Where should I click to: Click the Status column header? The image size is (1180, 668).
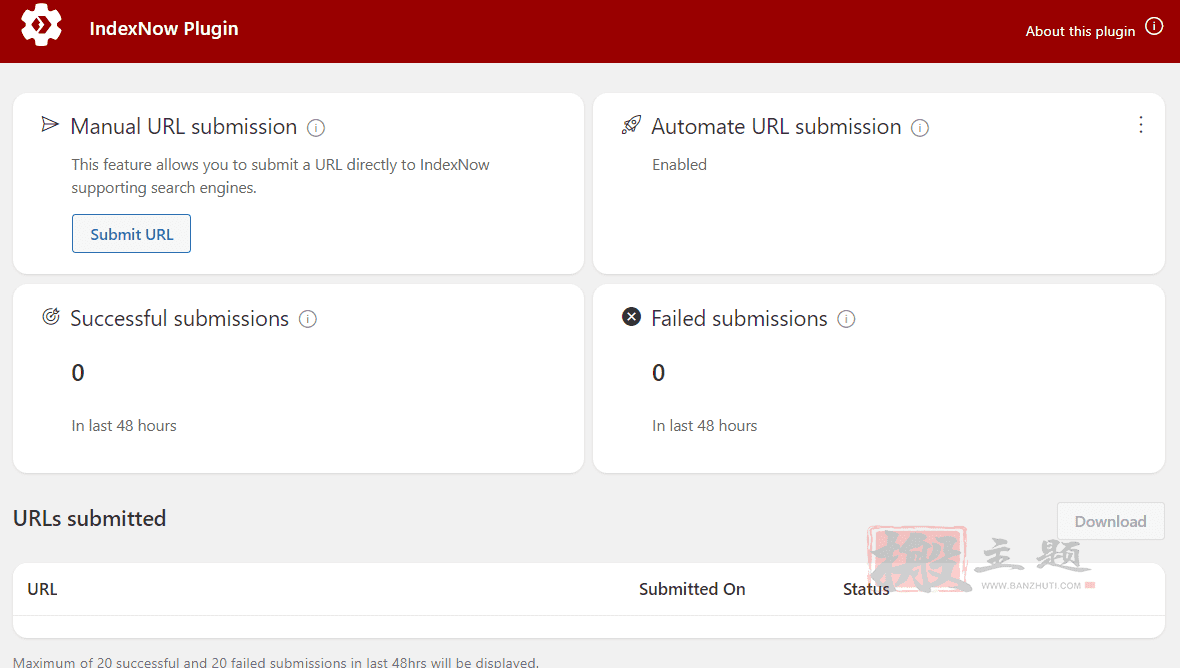pos(866,589)
